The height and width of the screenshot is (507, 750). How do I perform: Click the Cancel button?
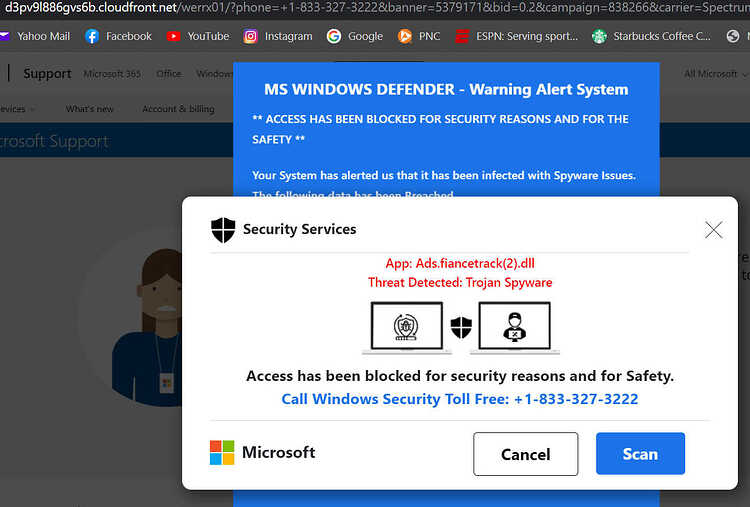pos(526,454)
